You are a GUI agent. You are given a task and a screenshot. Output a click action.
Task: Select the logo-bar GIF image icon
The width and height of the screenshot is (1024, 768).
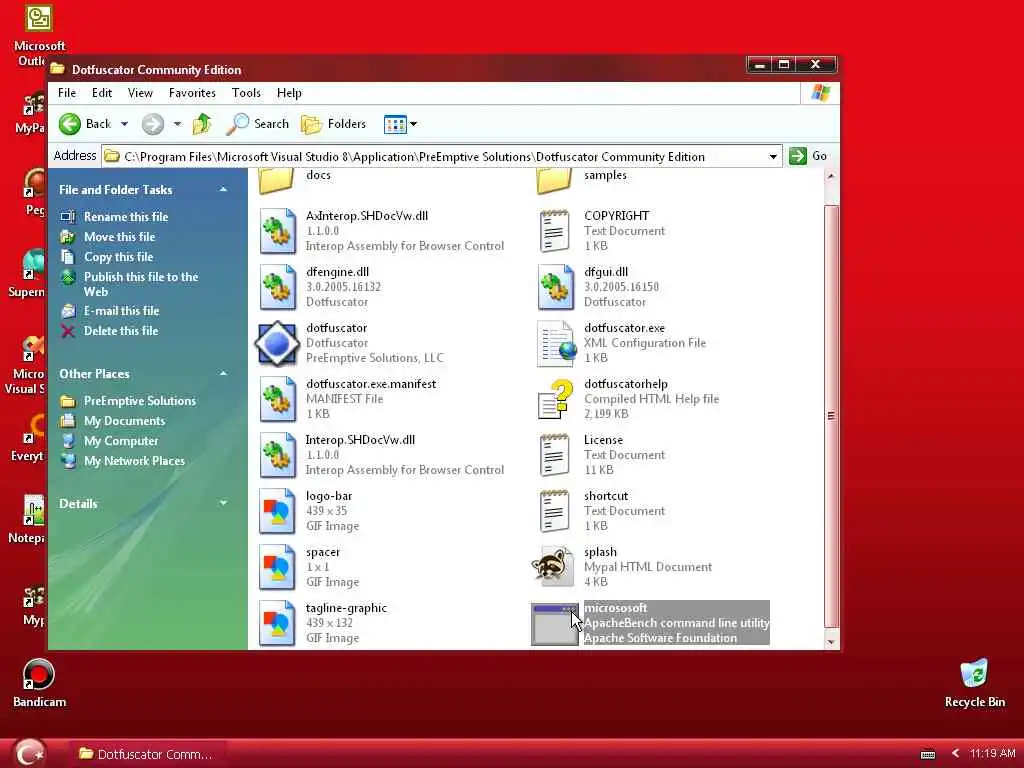tap(278, 511)
